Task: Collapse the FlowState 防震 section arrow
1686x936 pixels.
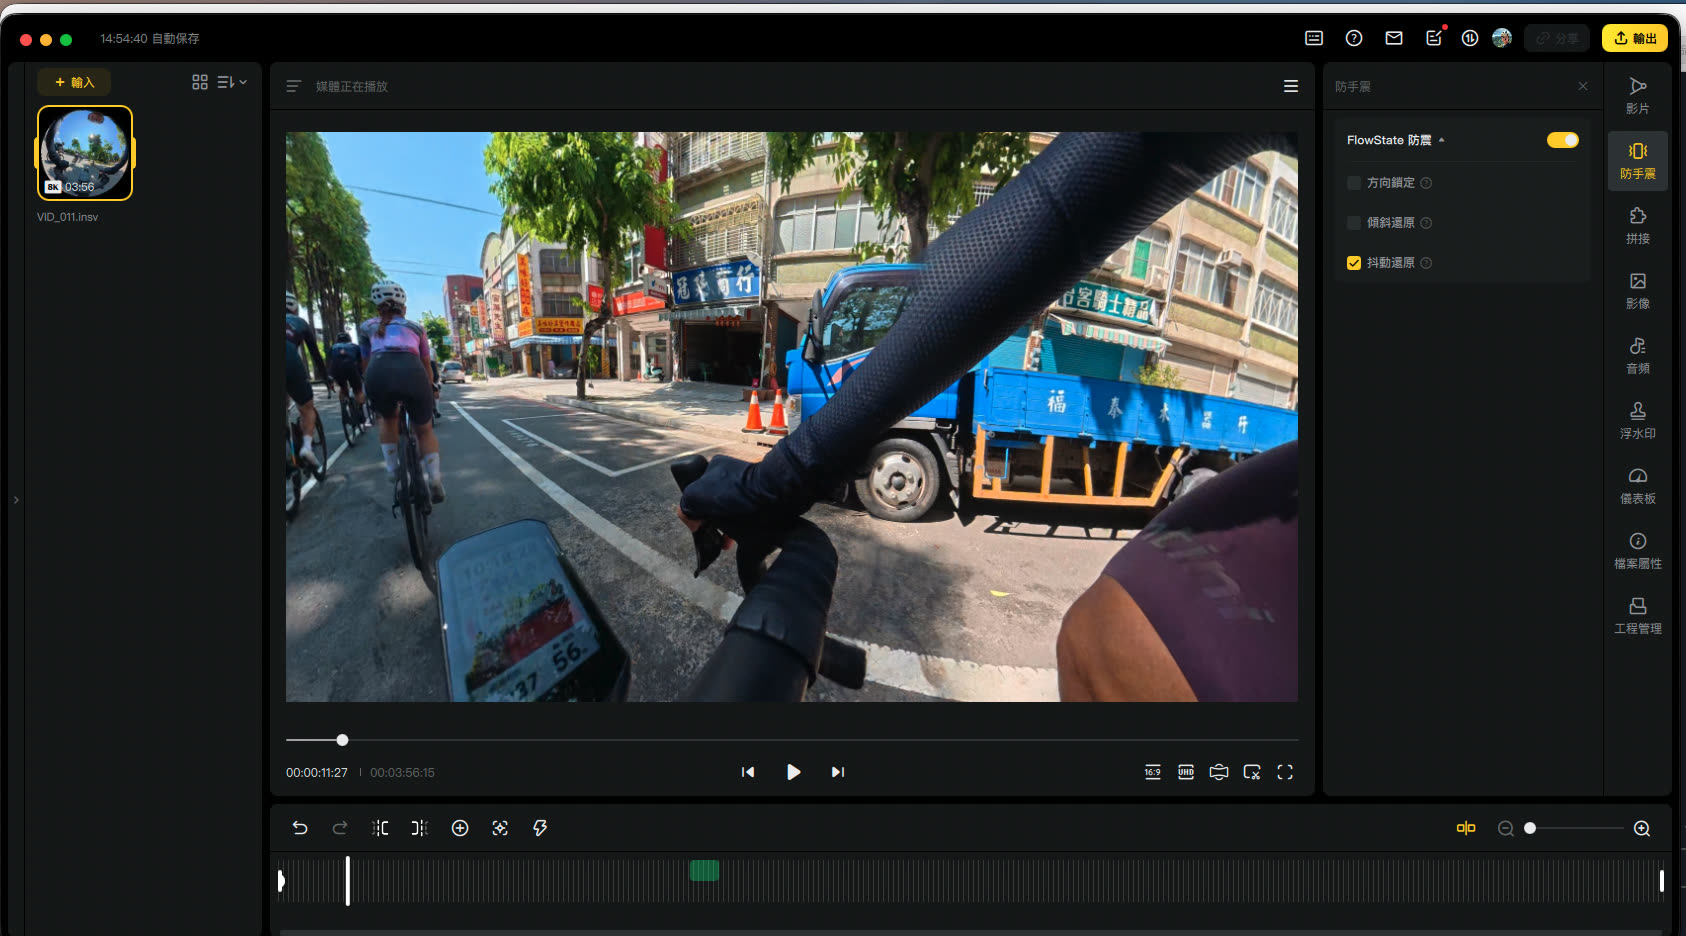Action: coord(1441,140)
